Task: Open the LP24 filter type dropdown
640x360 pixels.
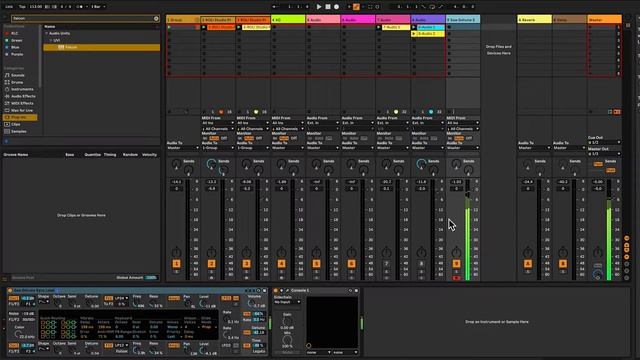Action: click(121, 298)
